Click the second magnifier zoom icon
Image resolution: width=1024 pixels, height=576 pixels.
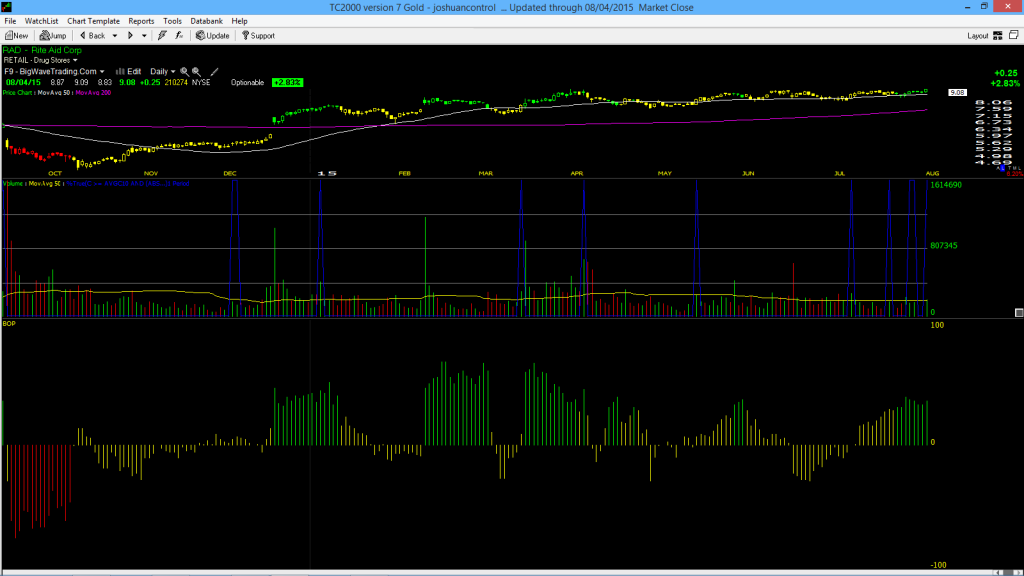(196, 72)
